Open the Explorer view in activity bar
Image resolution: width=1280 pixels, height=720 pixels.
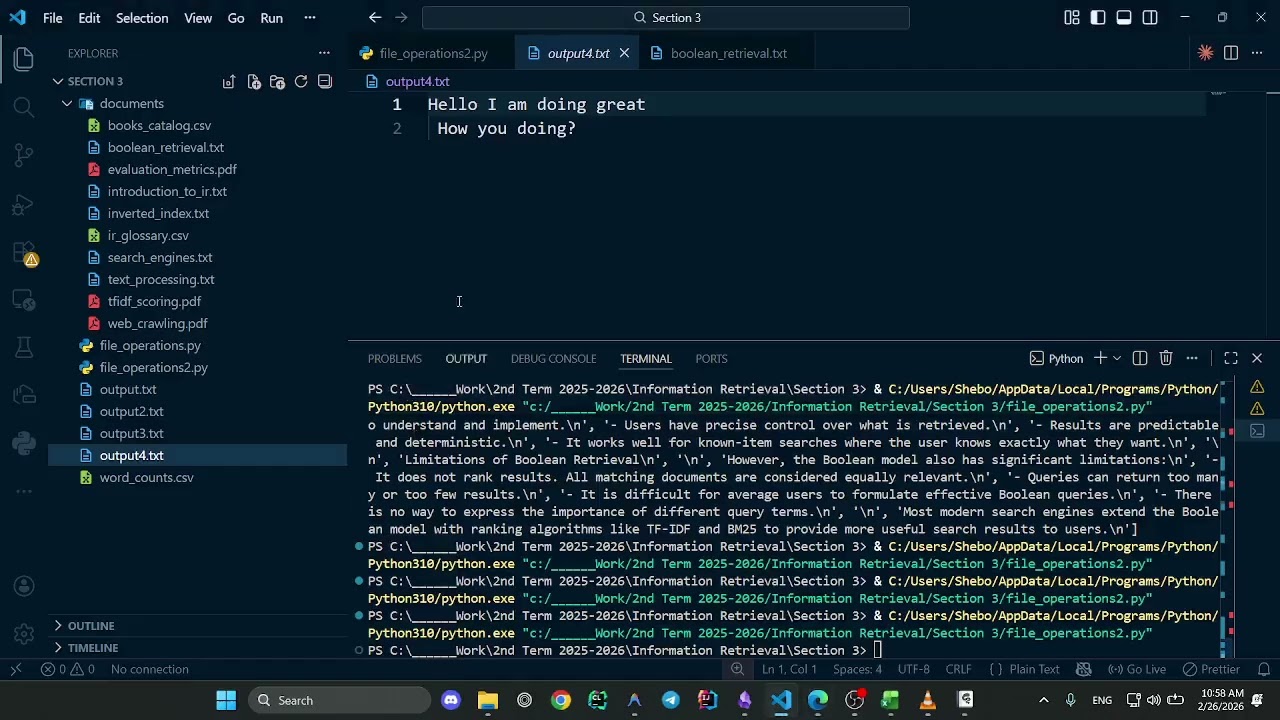[x=24, y=58]
